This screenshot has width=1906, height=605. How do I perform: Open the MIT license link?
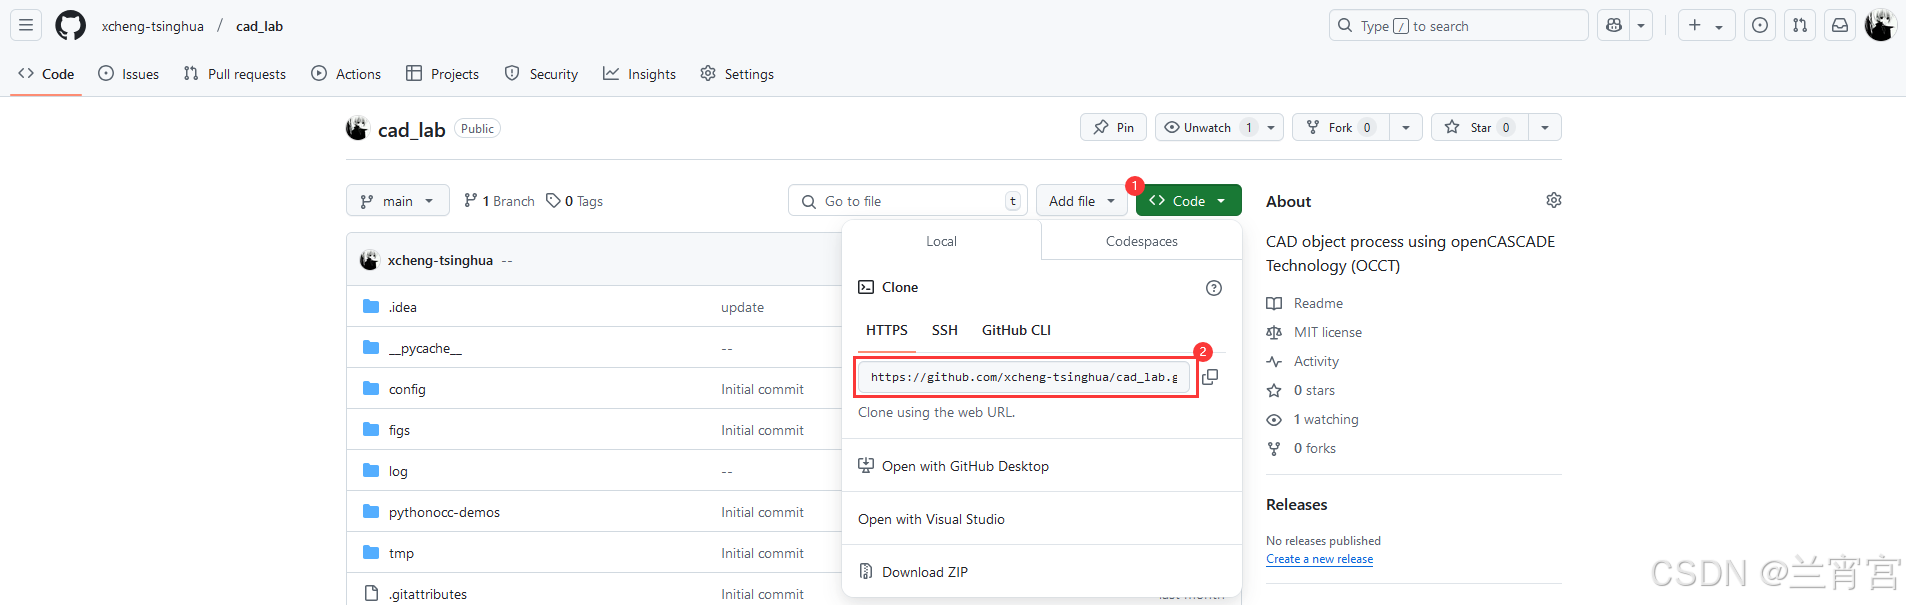tap(1314, 332)
